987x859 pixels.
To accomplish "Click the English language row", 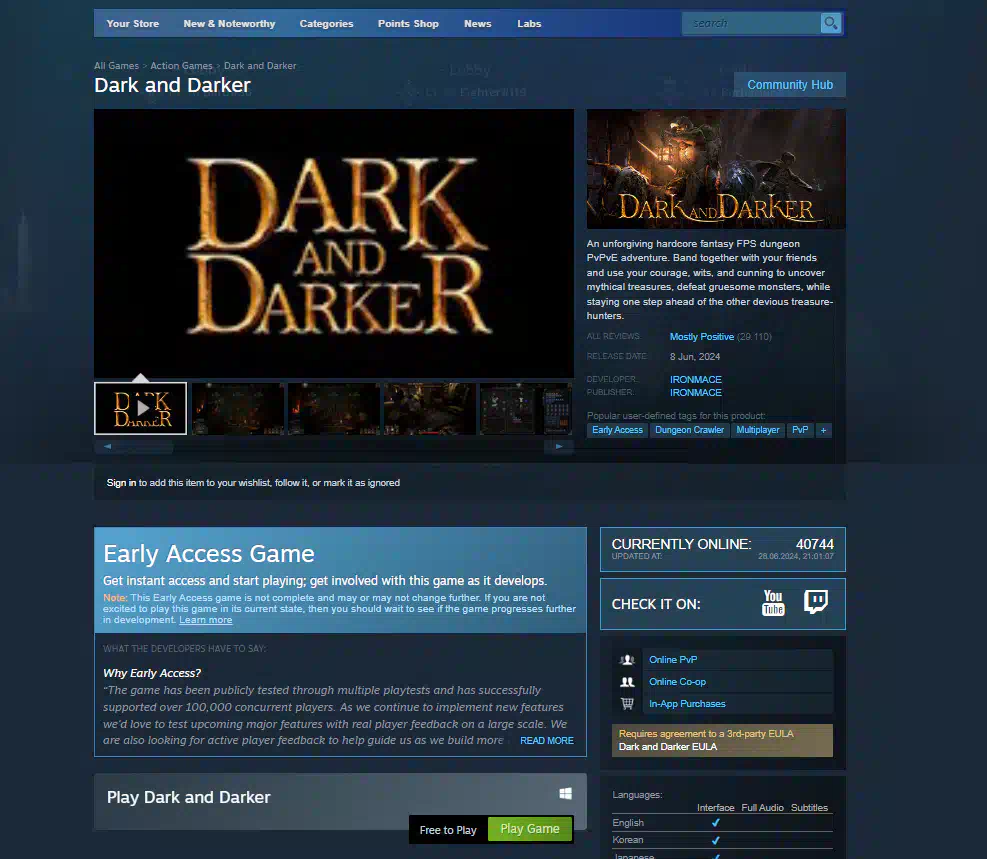I will tap(722, 823).
